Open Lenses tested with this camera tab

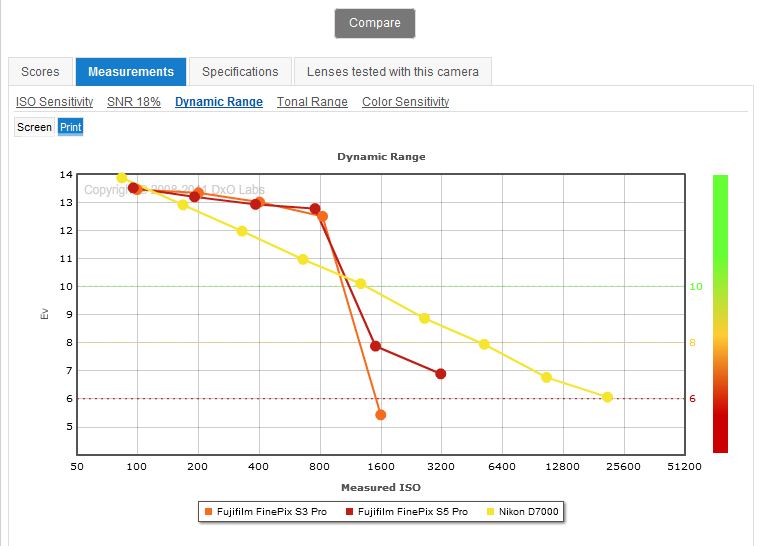[x=392, y=72]
